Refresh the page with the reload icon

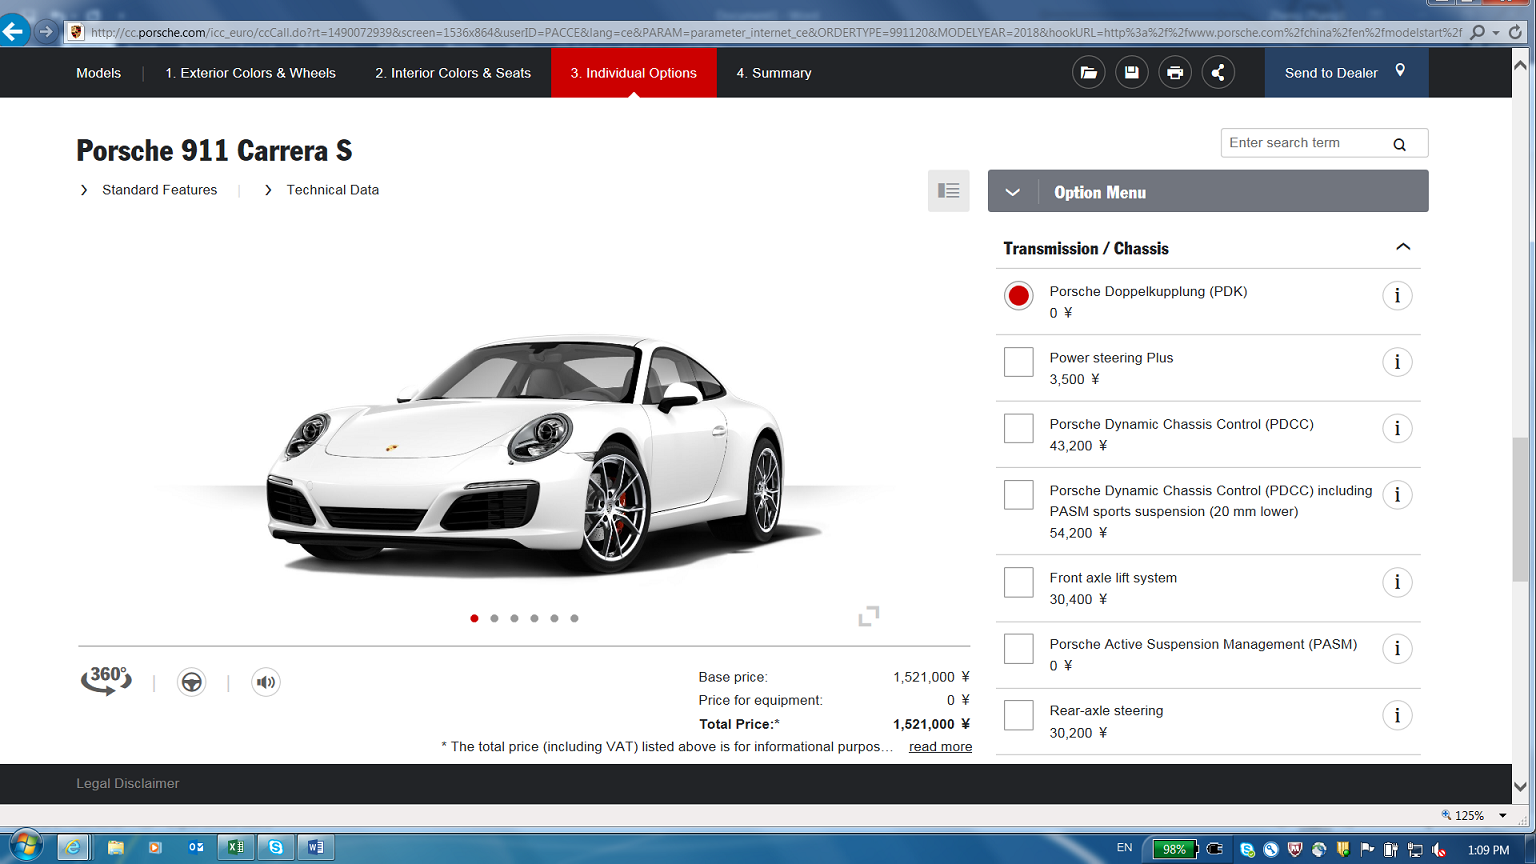(1516, 32)
